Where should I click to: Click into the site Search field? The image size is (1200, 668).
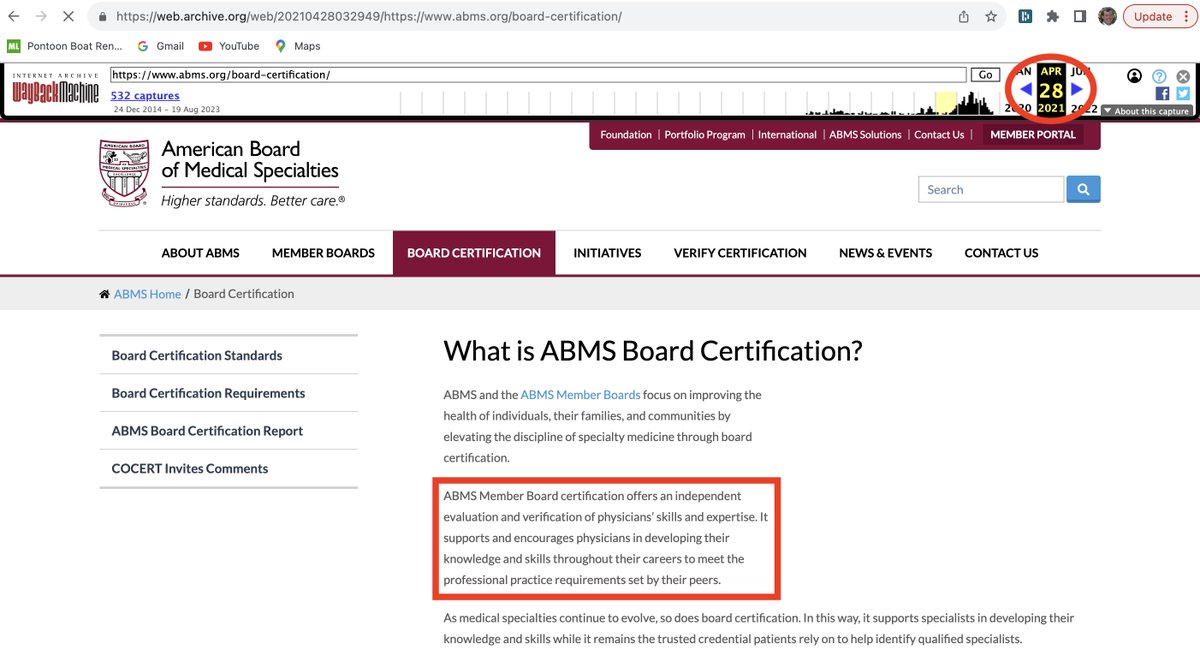coord(991,189)
